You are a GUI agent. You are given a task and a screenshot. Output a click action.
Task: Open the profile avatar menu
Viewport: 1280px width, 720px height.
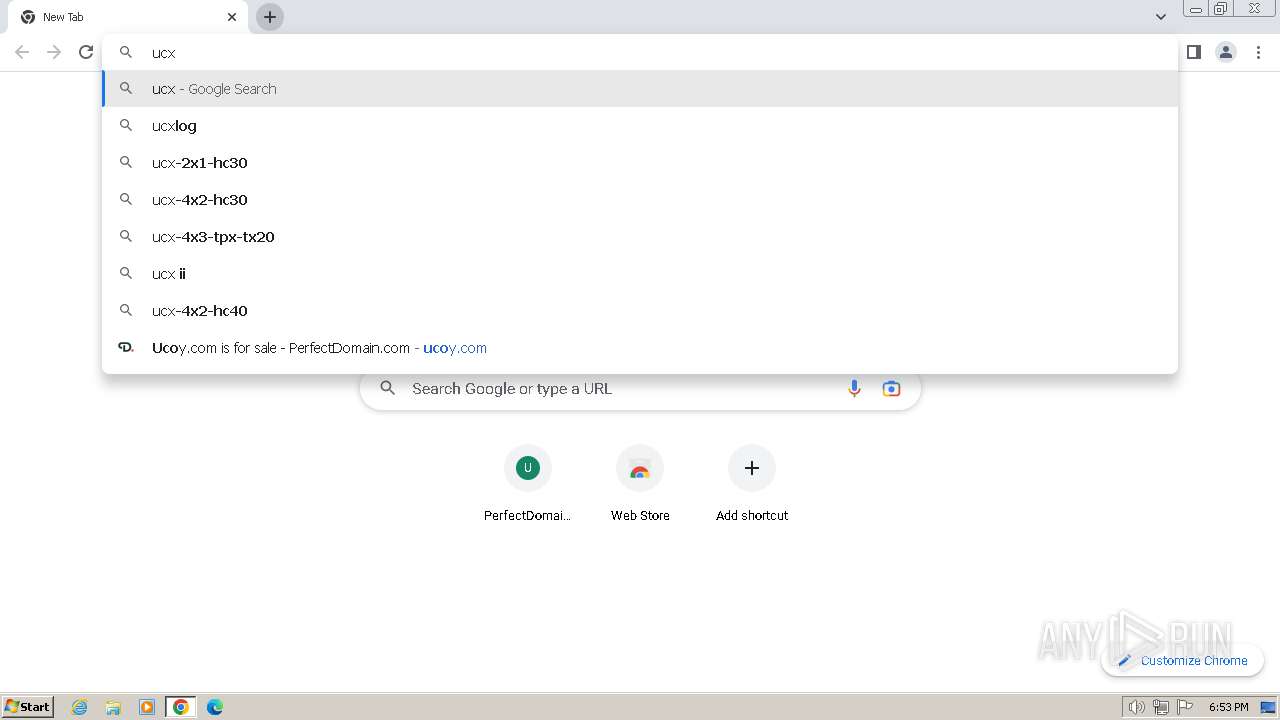tap(1226, 52)
